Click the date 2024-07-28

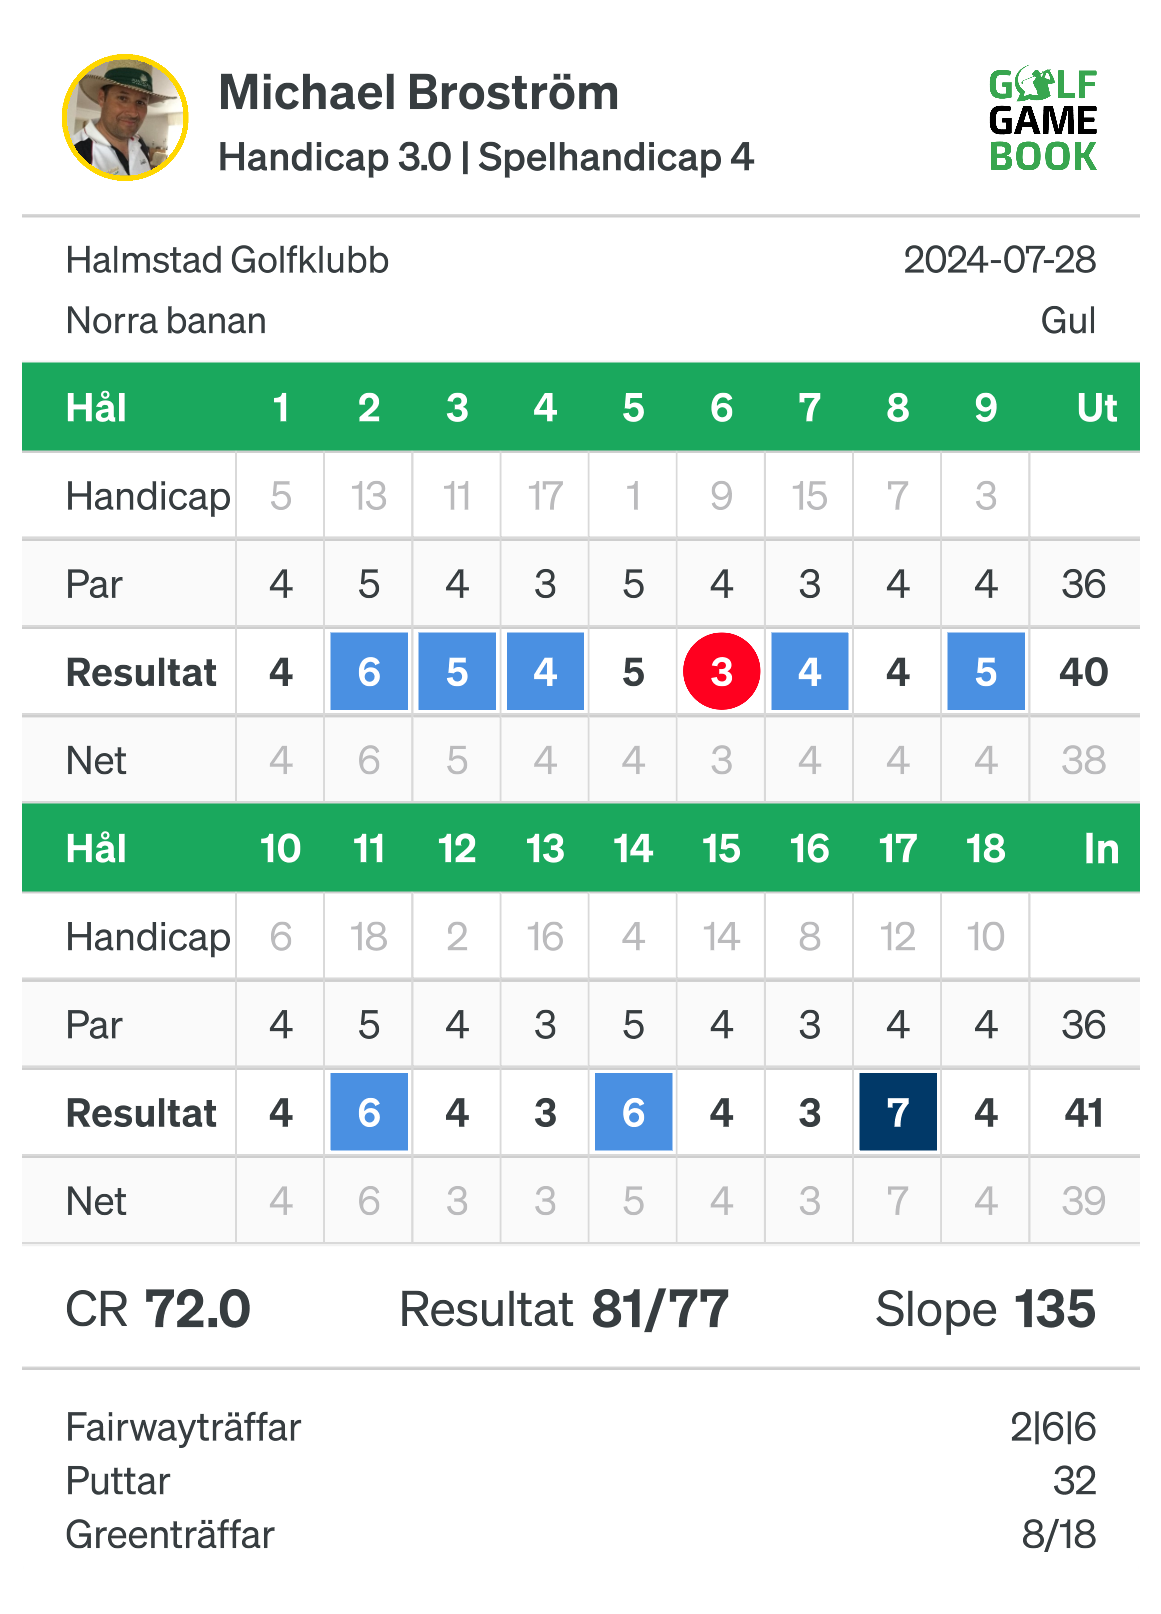coord(999,261)
